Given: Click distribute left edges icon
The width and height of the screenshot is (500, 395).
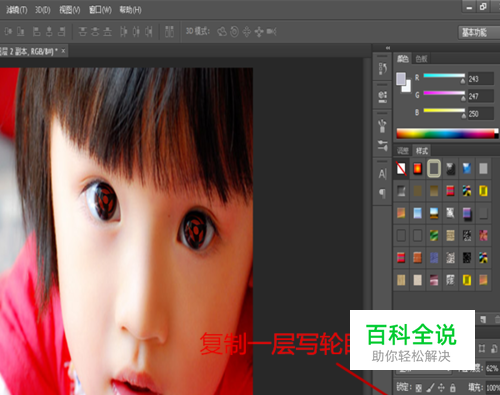Looking at the screenshot, I should (x=124, y=32).
